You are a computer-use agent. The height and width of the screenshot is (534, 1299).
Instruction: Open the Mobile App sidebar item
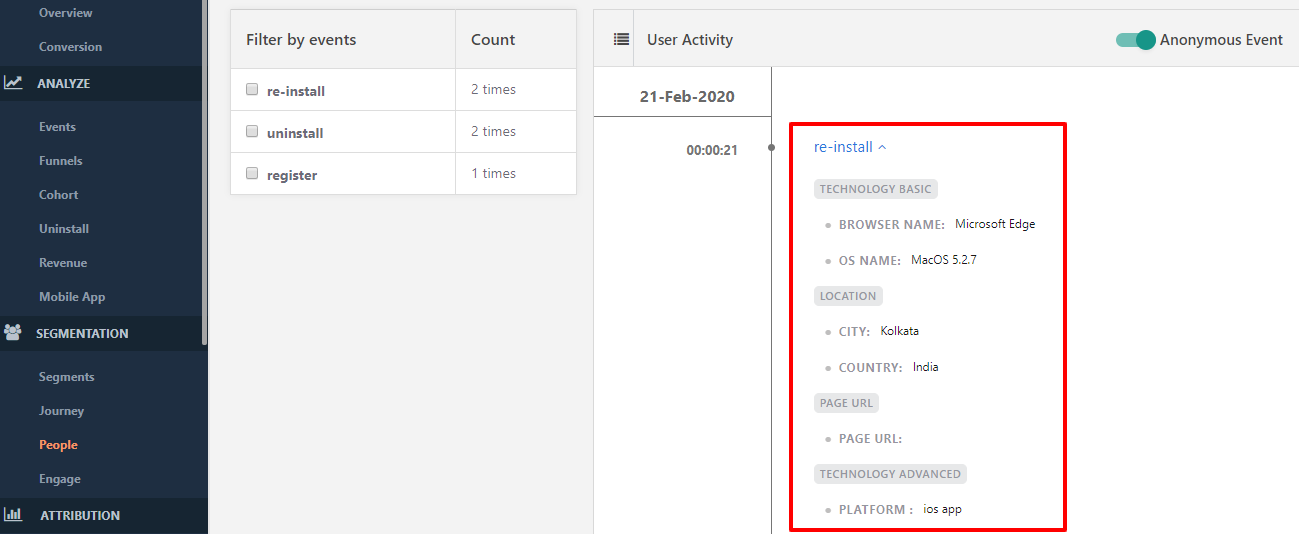coord(72,297)
